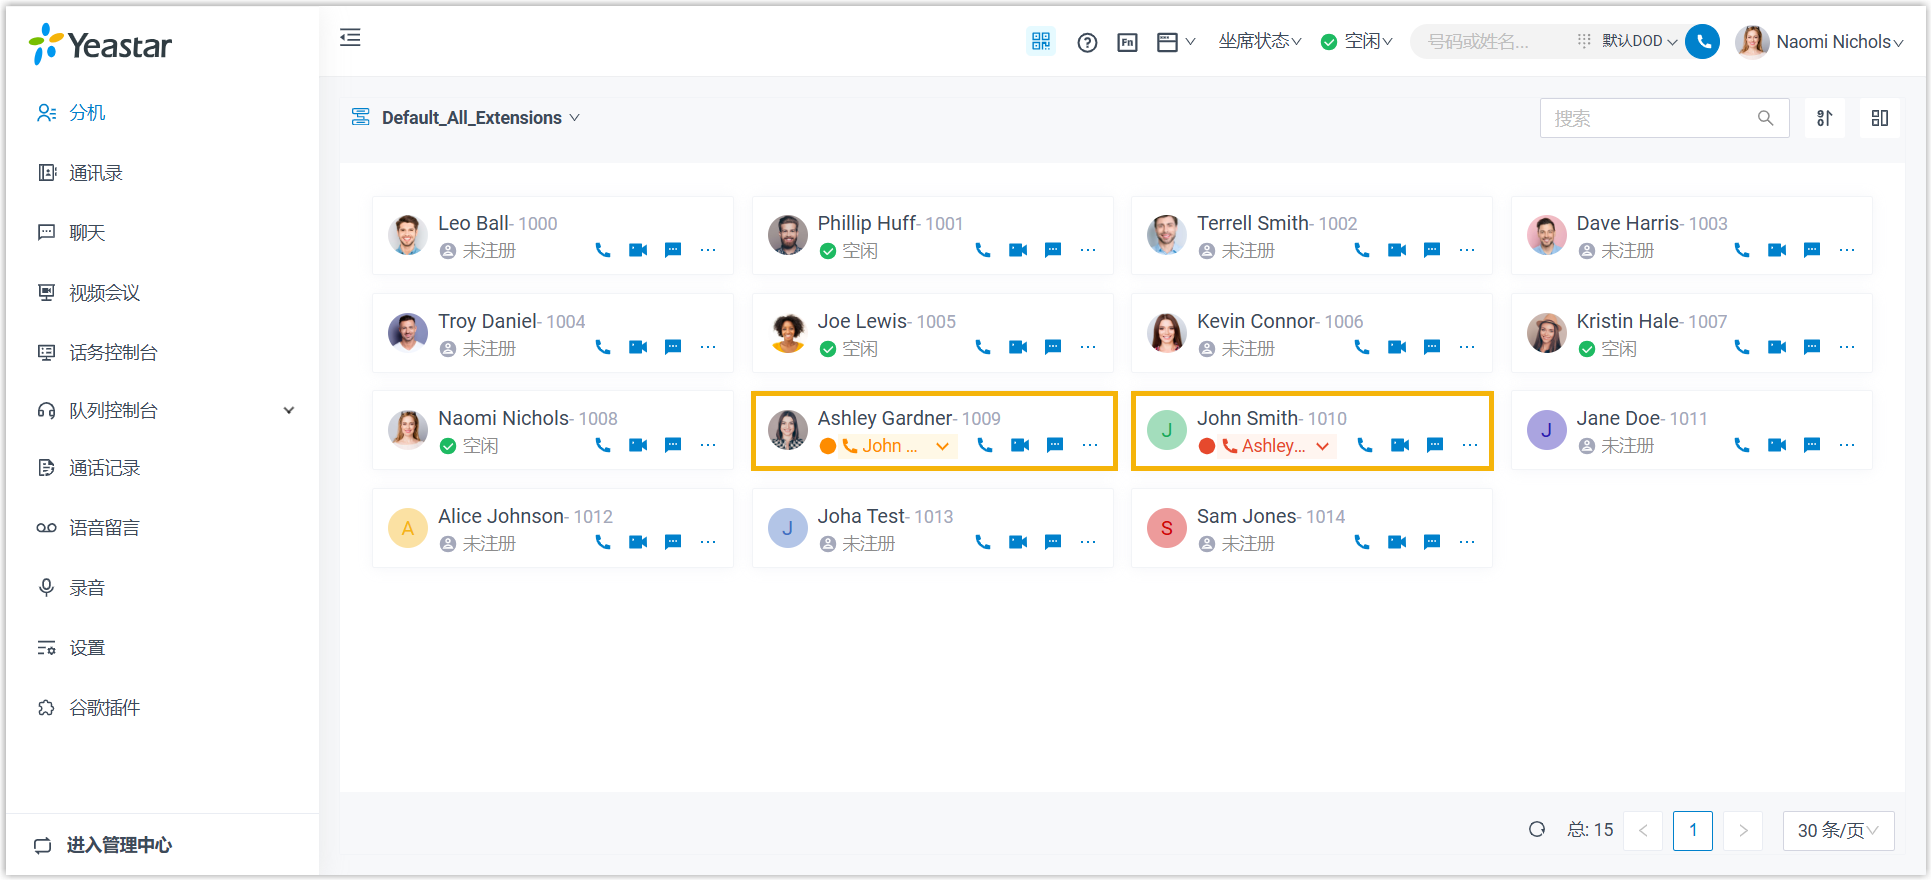1932x881 pixels.
Task: Open more options for Leo Ball
Action: [x=708, y=250]
